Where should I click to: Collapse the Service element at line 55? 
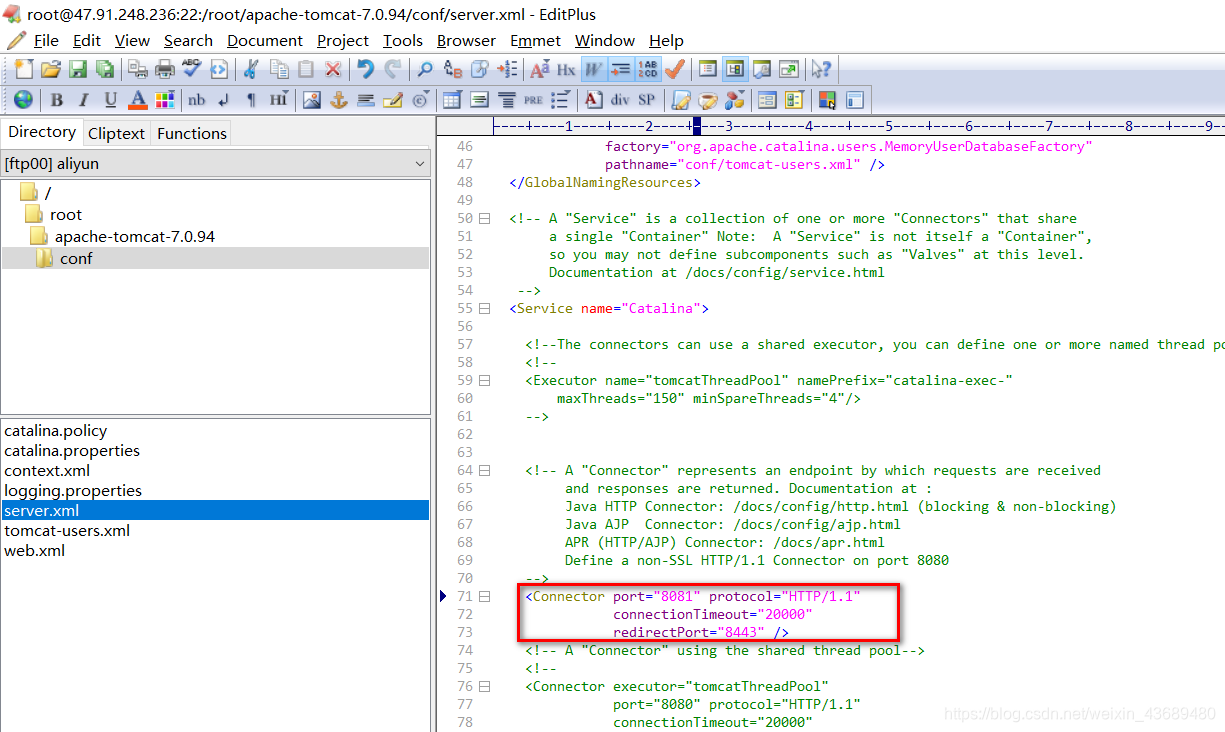click(x=485, y=308)
